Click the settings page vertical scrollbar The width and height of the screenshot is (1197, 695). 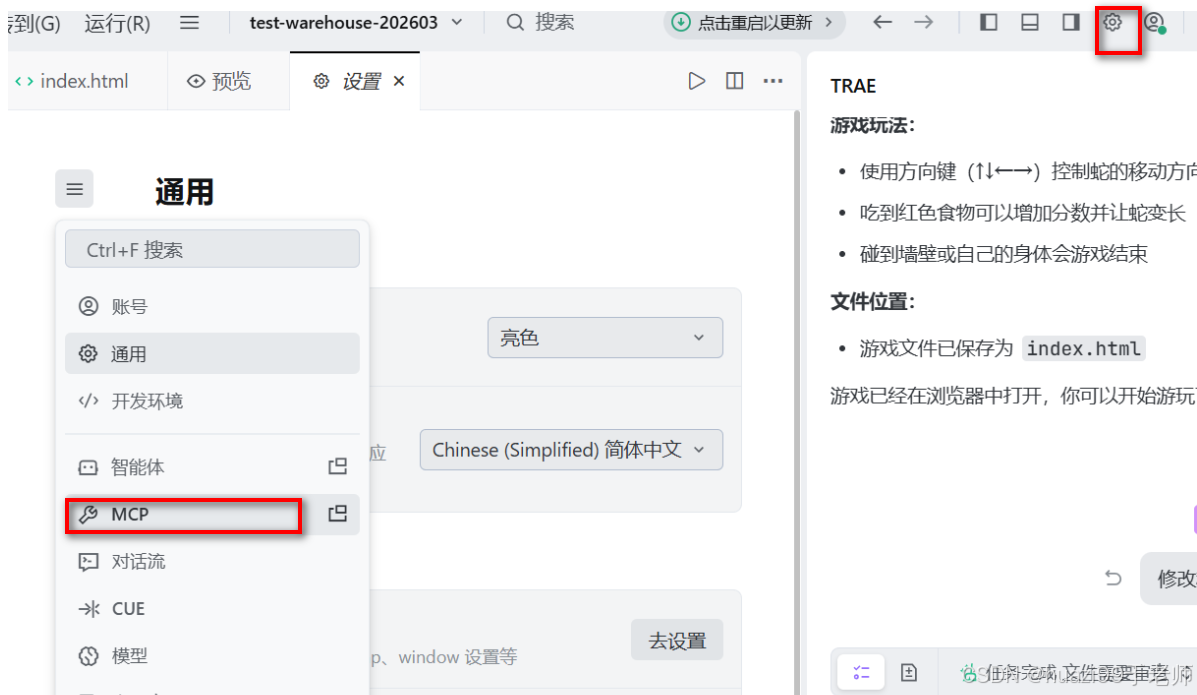pyautogui.click(x=797, y=401)
